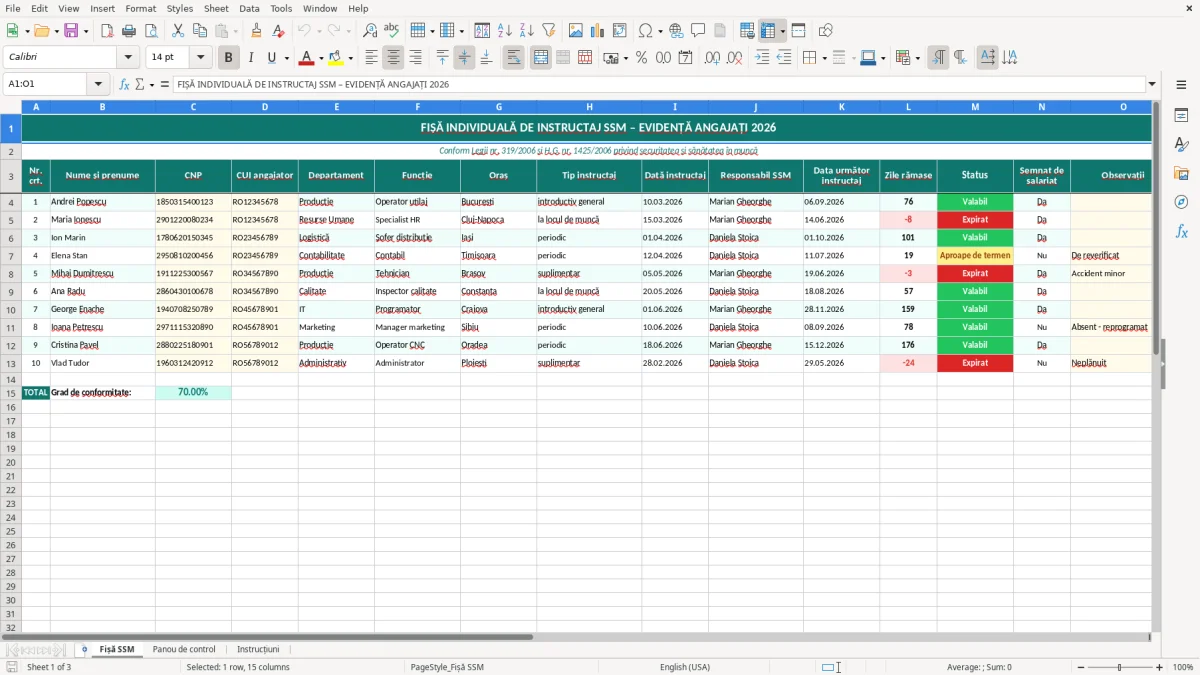1200x675 pixels.
Task: Switch to Panou de control sheet tab
Action: click(184, 649)
